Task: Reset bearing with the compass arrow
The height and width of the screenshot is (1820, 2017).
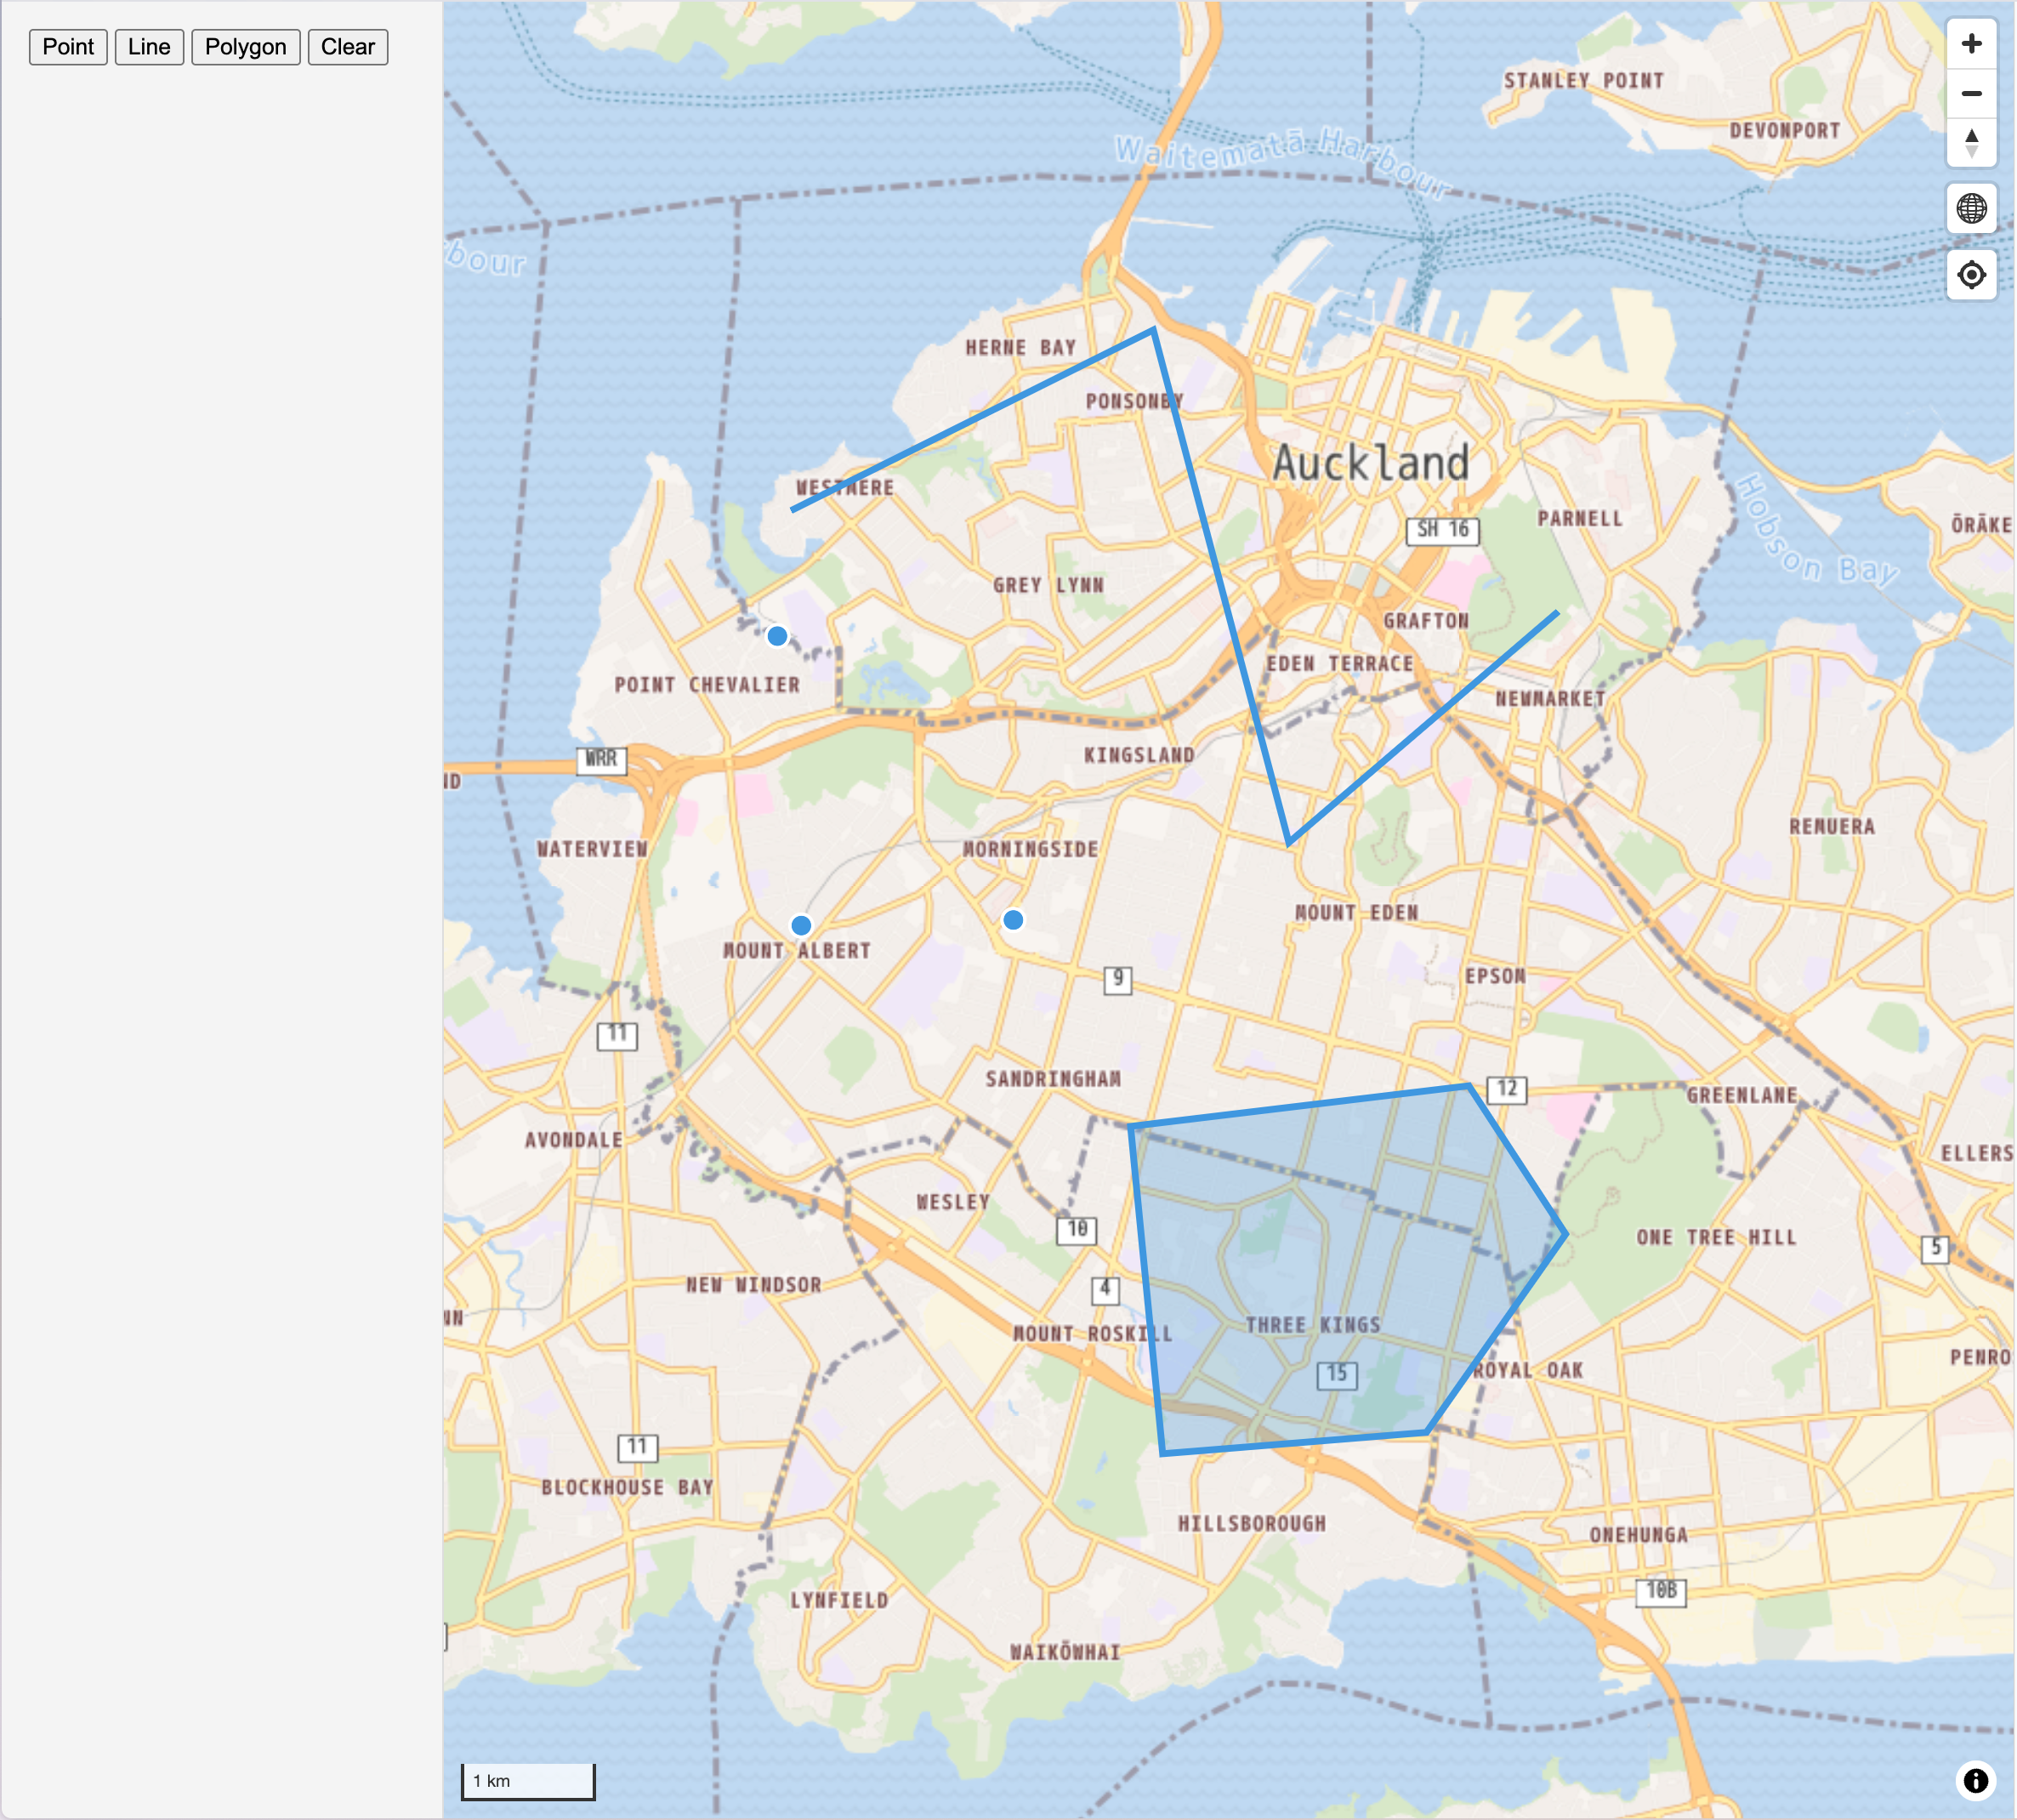Action: tap(1971, 143)
